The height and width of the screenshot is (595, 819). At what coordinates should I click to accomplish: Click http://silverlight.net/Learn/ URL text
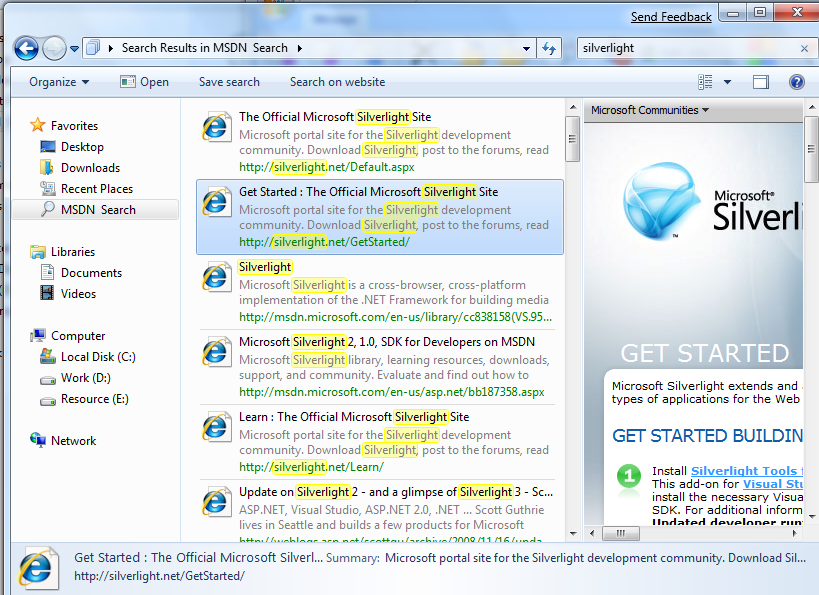311,468
